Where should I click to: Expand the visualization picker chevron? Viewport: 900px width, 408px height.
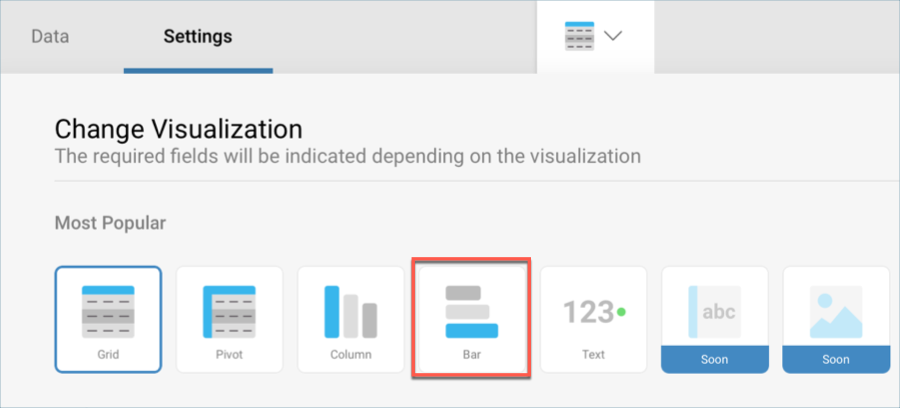613,36
